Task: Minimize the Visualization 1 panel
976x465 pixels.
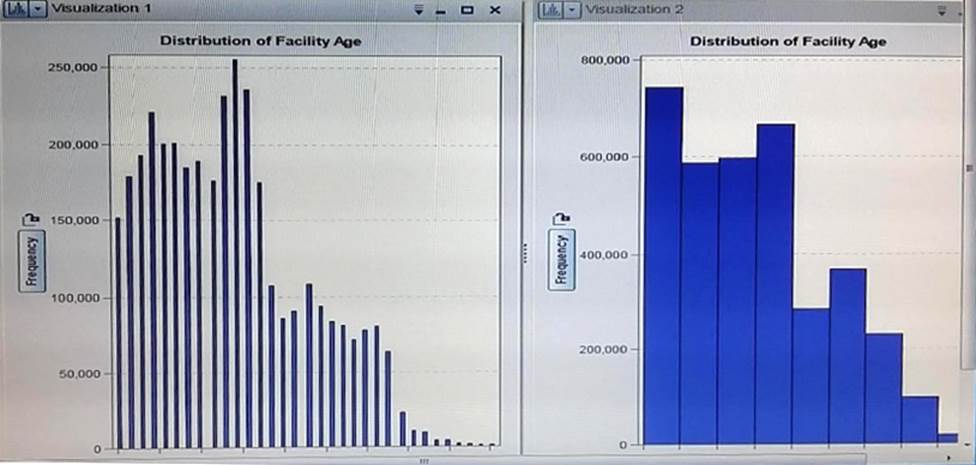Action: (442, 10)
